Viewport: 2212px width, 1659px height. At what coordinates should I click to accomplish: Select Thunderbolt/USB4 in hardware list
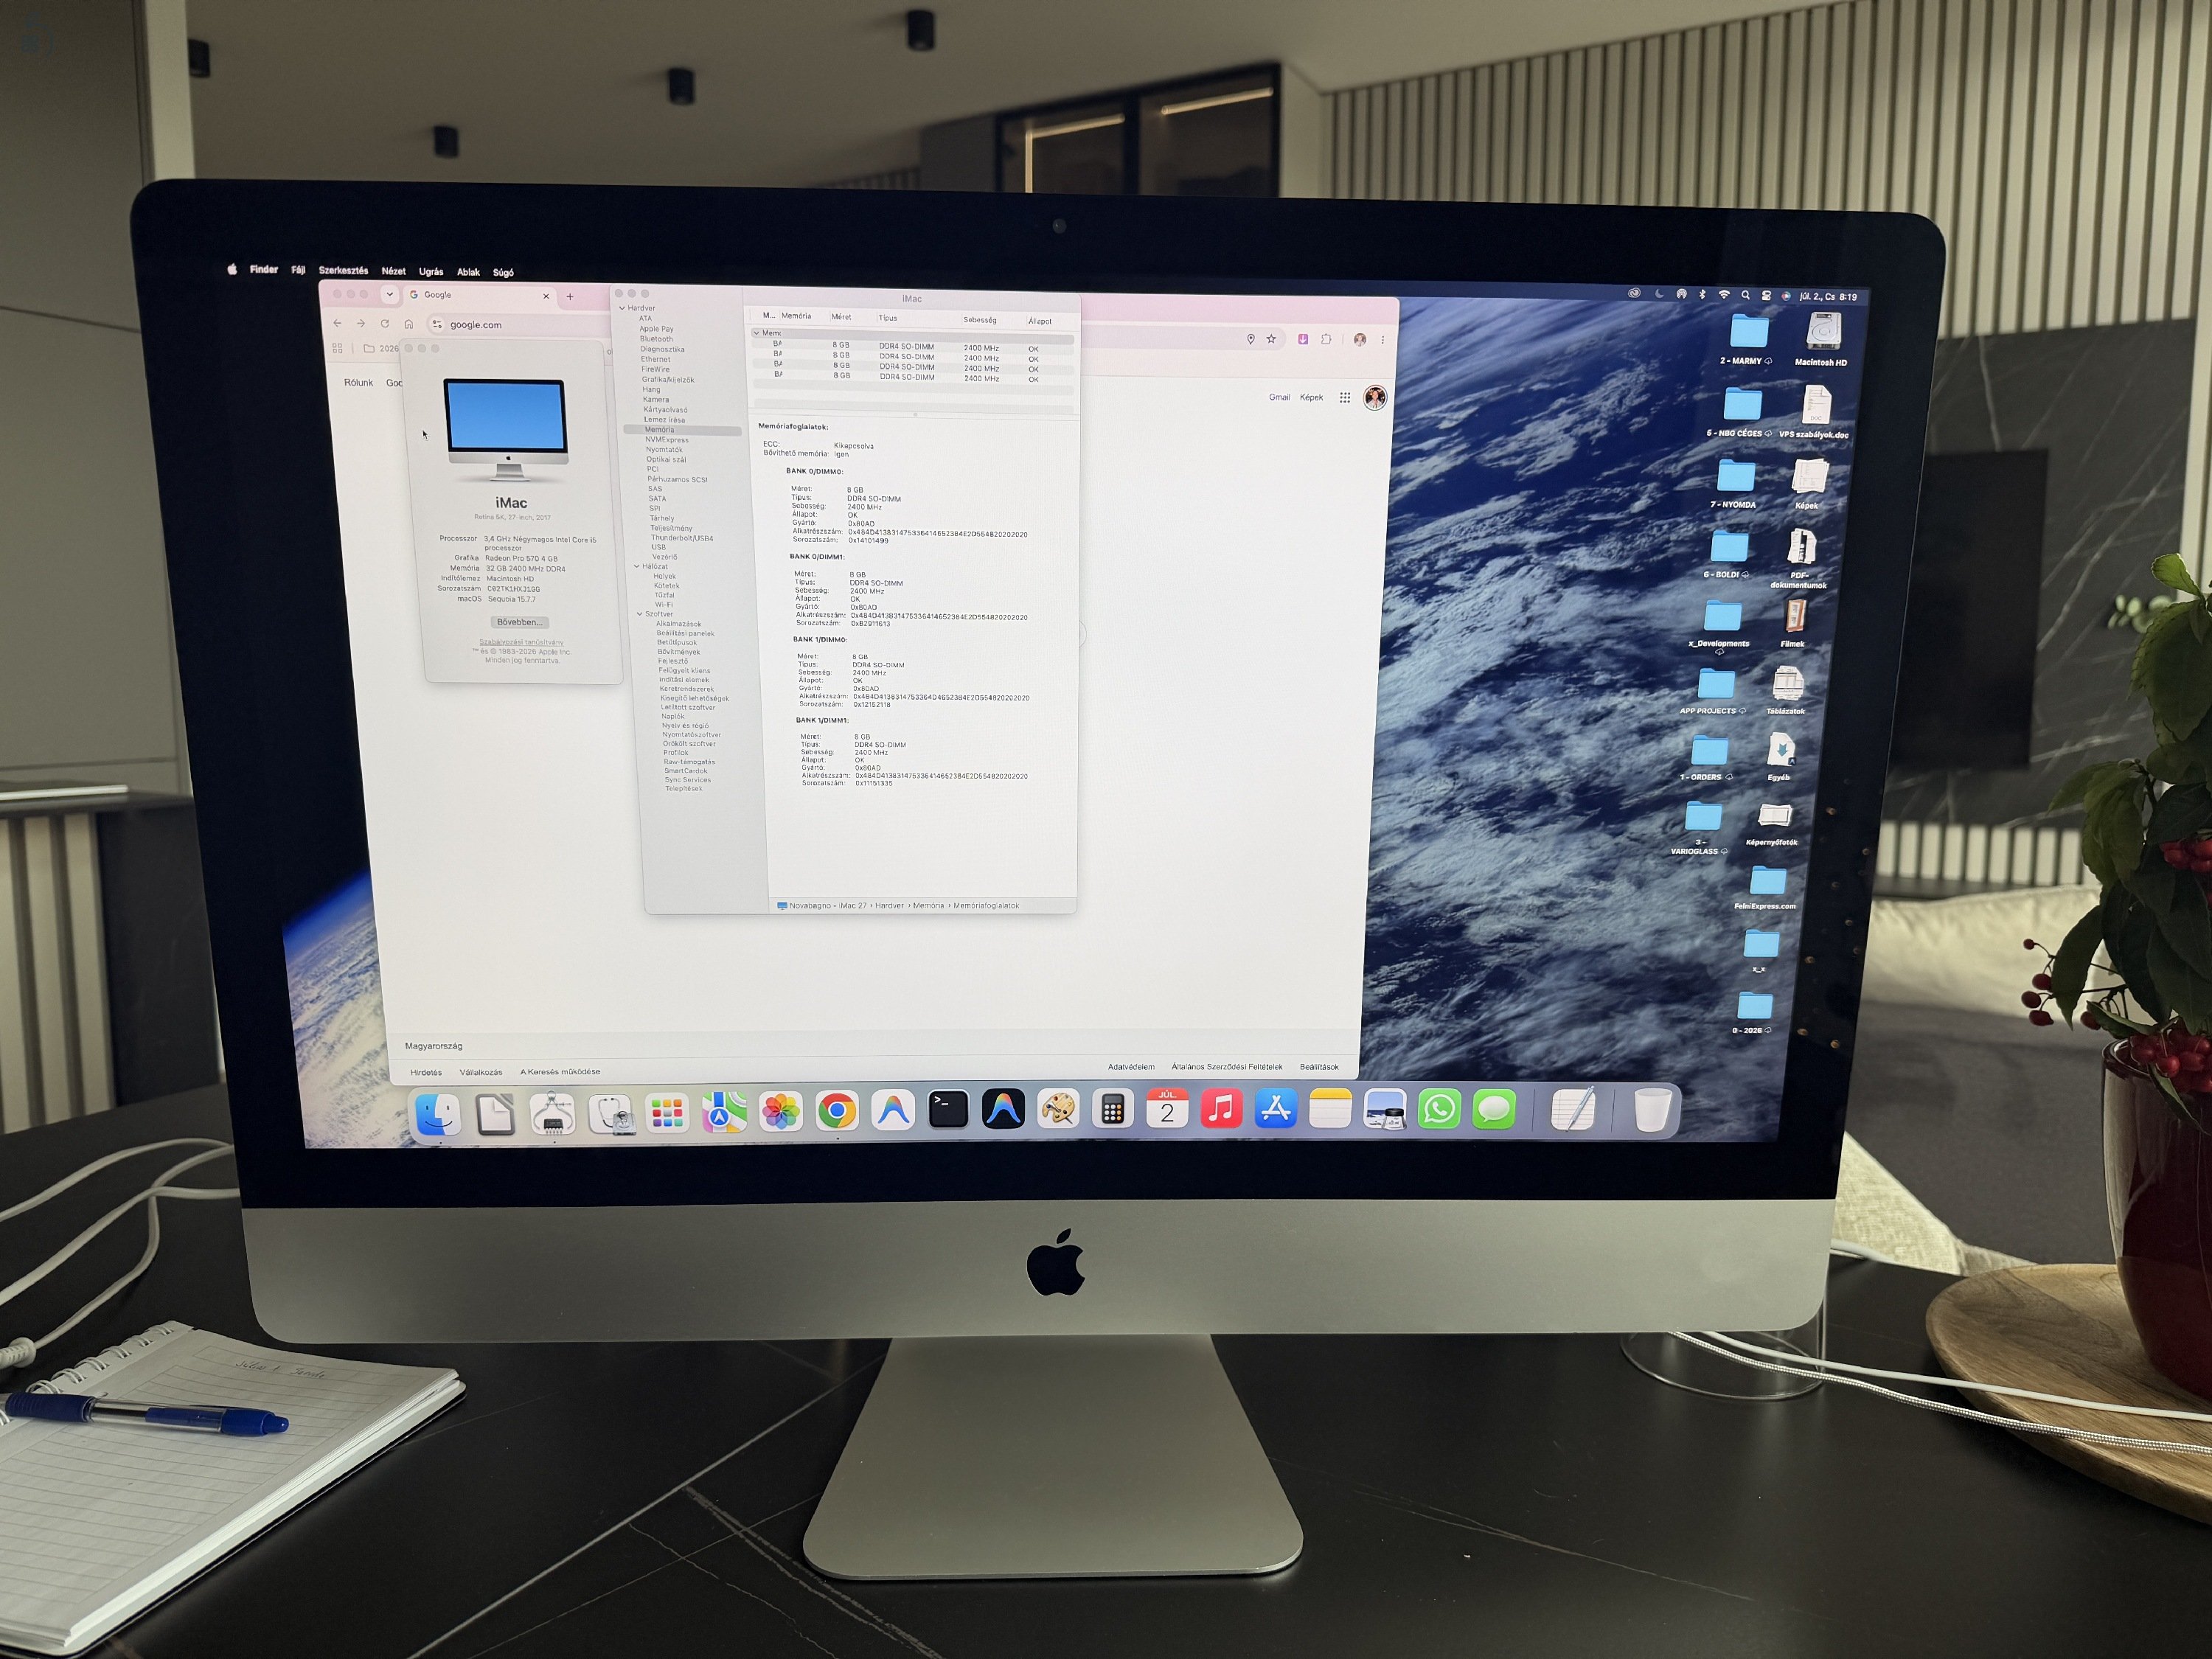tap(682, 538)
